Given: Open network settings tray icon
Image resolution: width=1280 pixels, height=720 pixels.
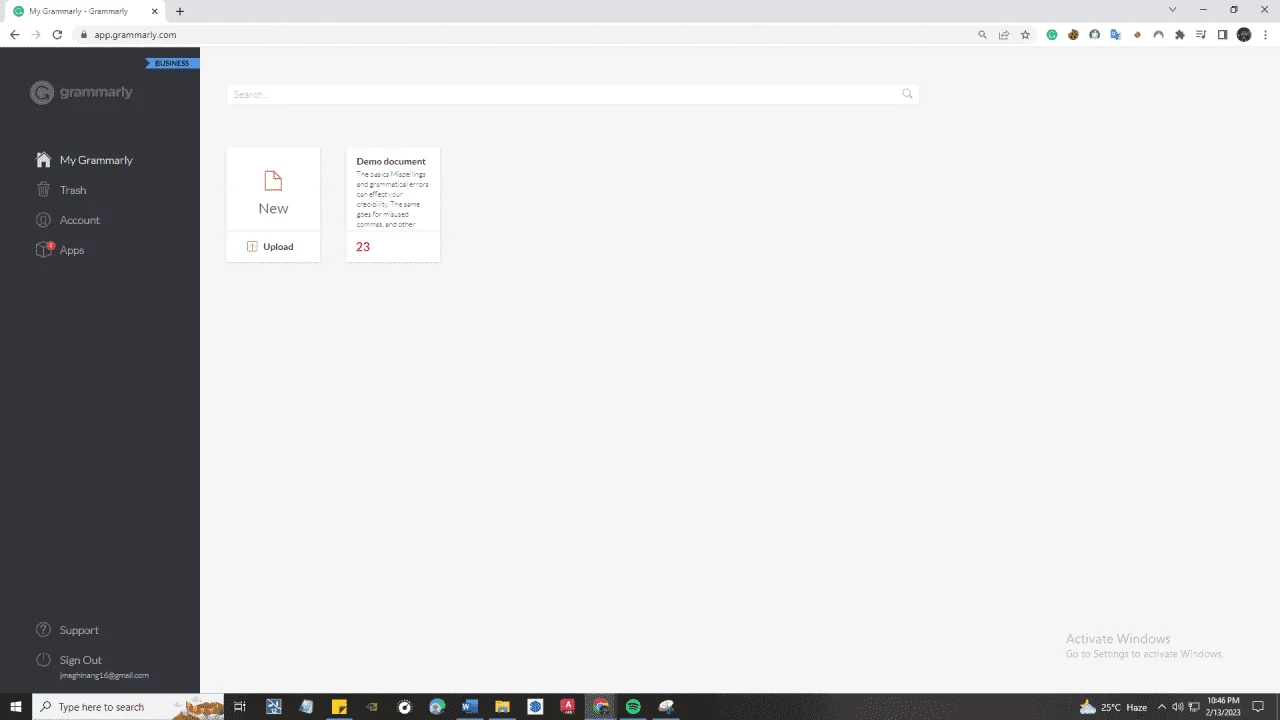Looking at the screenshot, I should point(1192,707).
